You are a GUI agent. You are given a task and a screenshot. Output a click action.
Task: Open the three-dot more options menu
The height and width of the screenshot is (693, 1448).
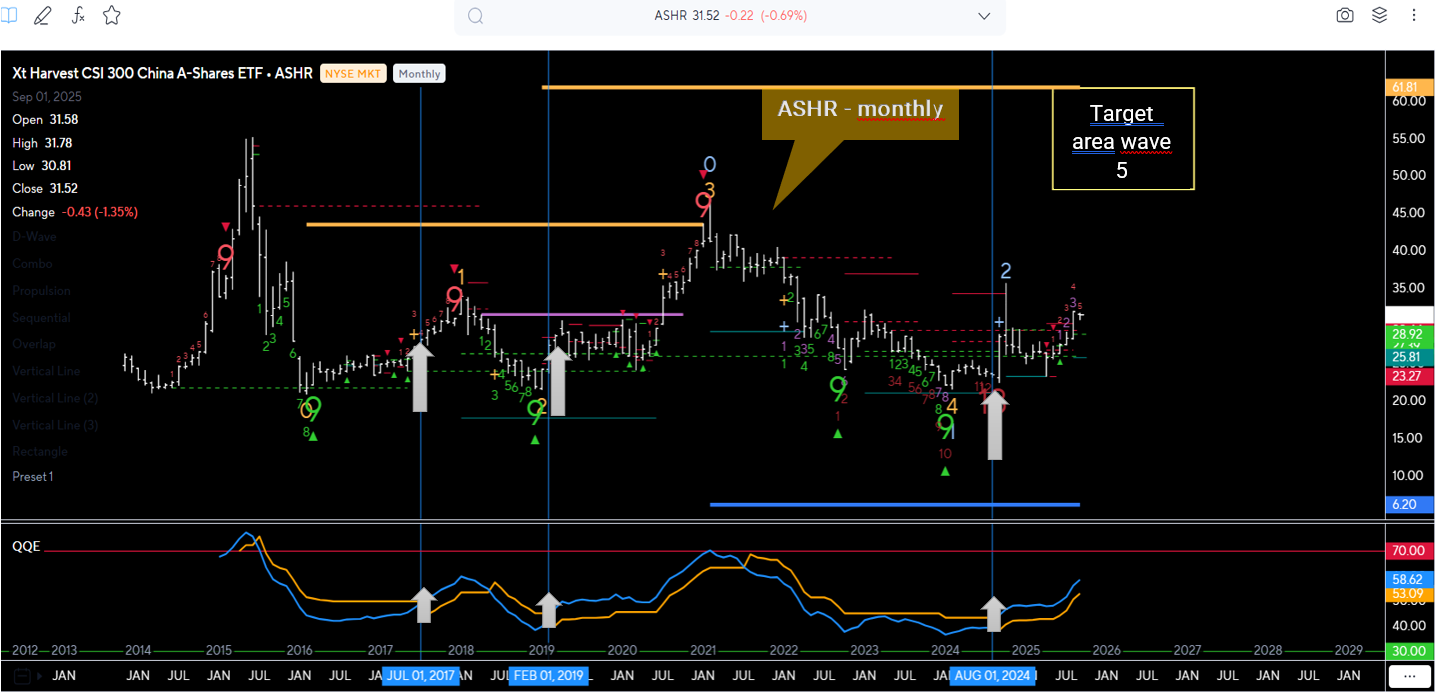pyautogui.click(x=1414, y=16)
